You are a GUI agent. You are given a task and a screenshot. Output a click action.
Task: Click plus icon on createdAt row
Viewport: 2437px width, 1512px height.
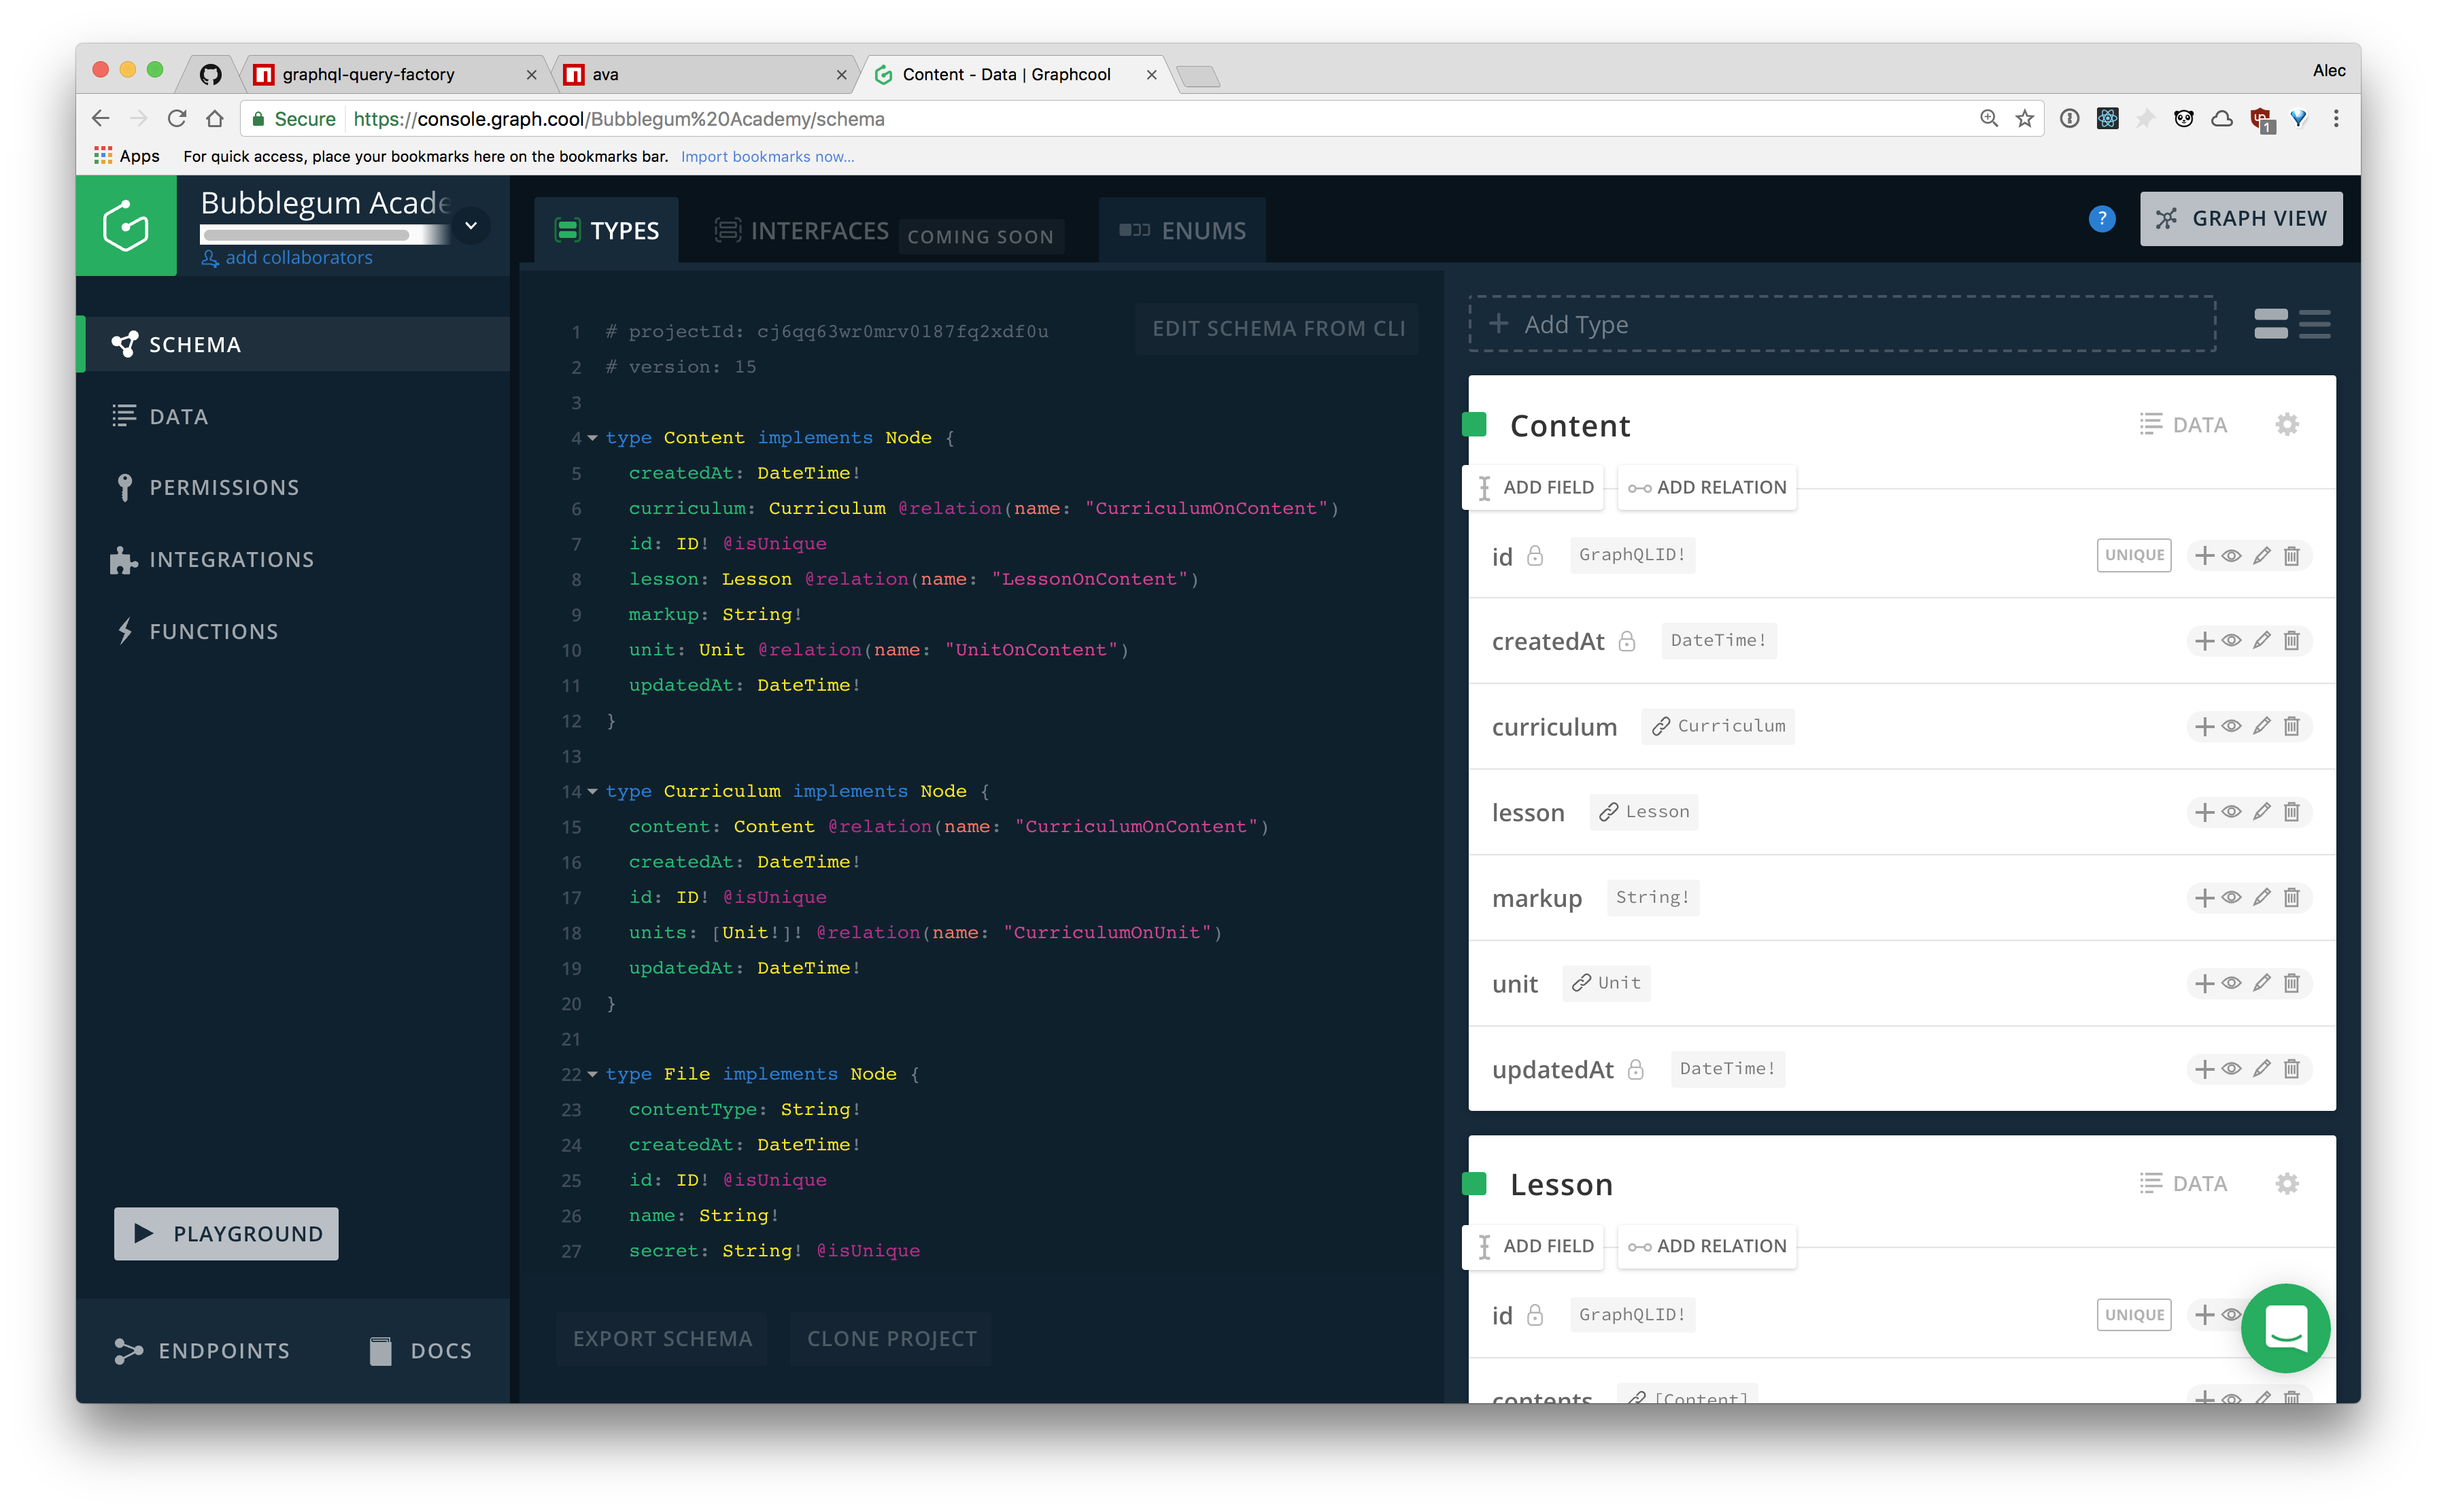point(2203,640)
